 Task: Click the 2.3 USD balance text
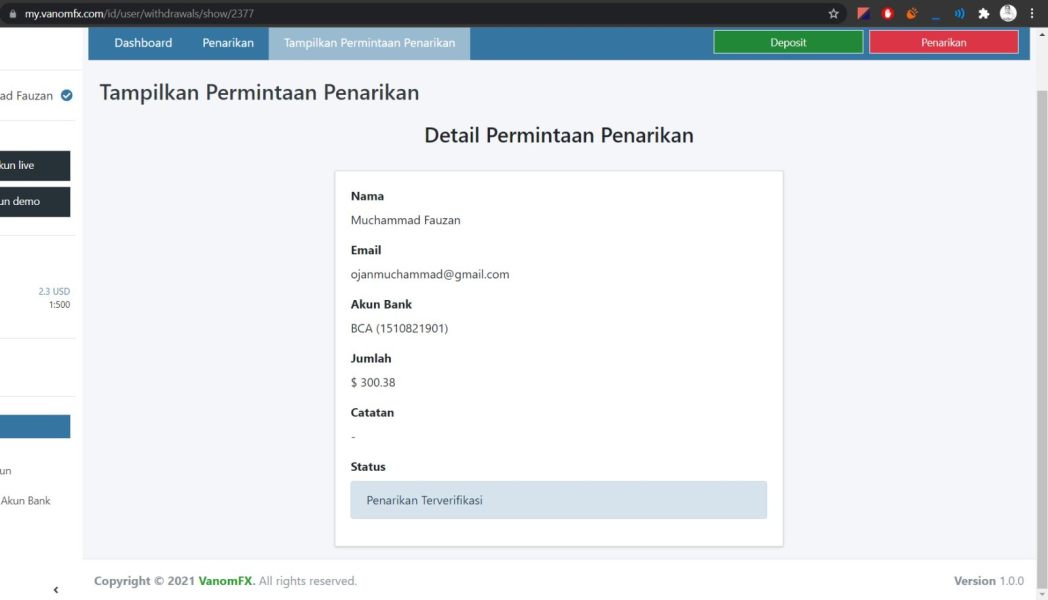[x=53, y=291]
